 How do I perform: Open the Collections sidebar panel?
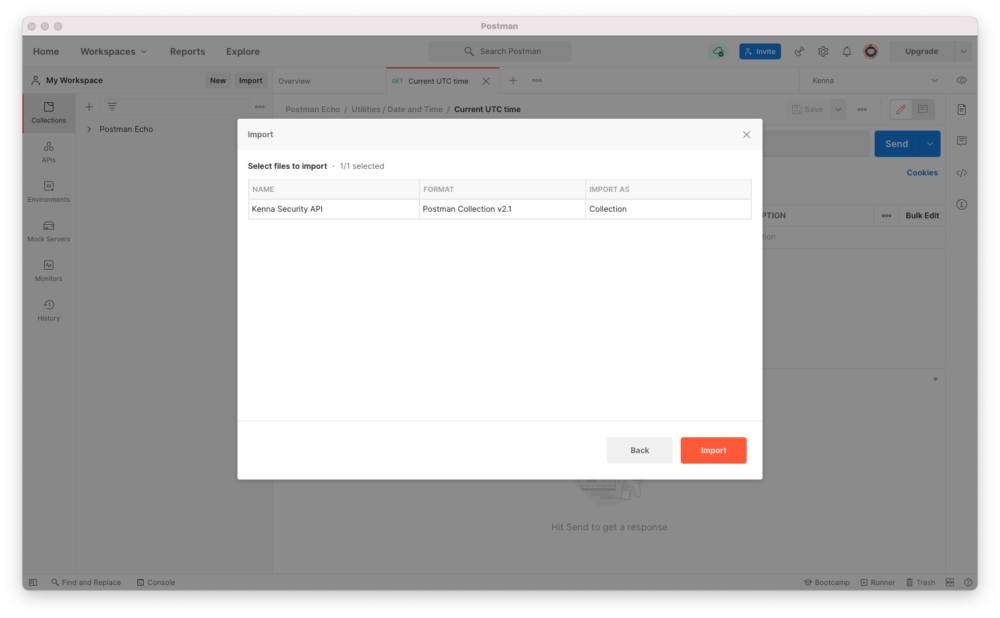point(48,113)
